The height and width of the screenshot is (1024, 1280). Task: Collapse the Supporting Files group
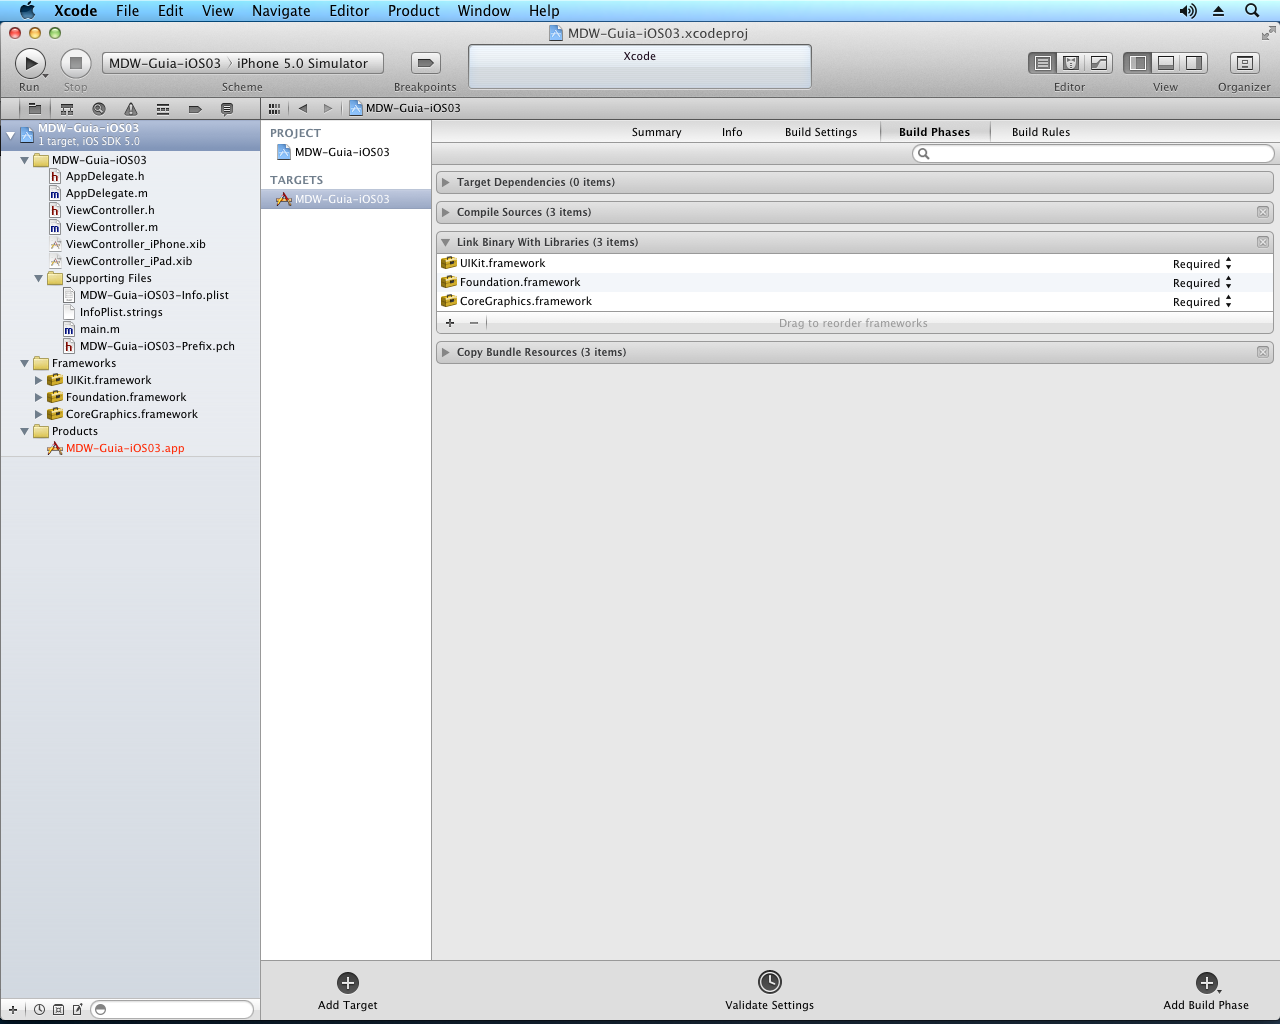click(39, 279)
